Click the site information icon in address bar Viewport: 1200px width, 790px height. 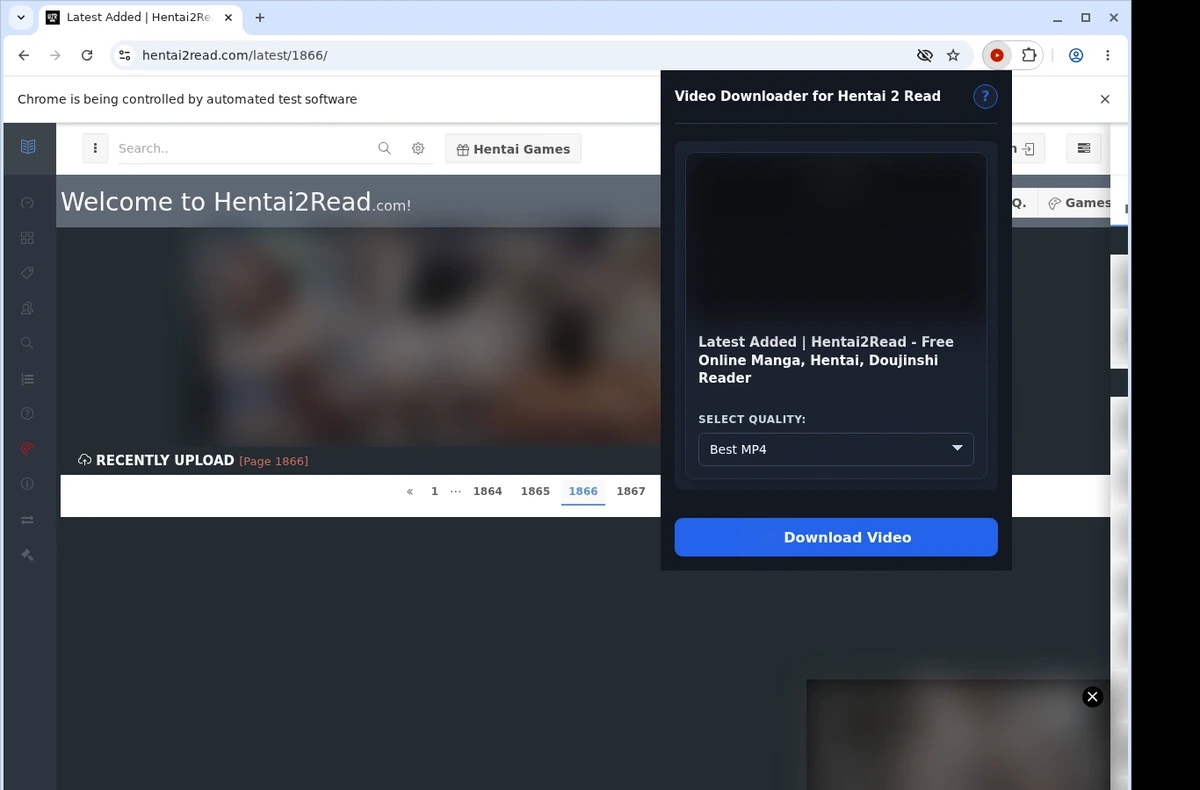coord(125,55)
